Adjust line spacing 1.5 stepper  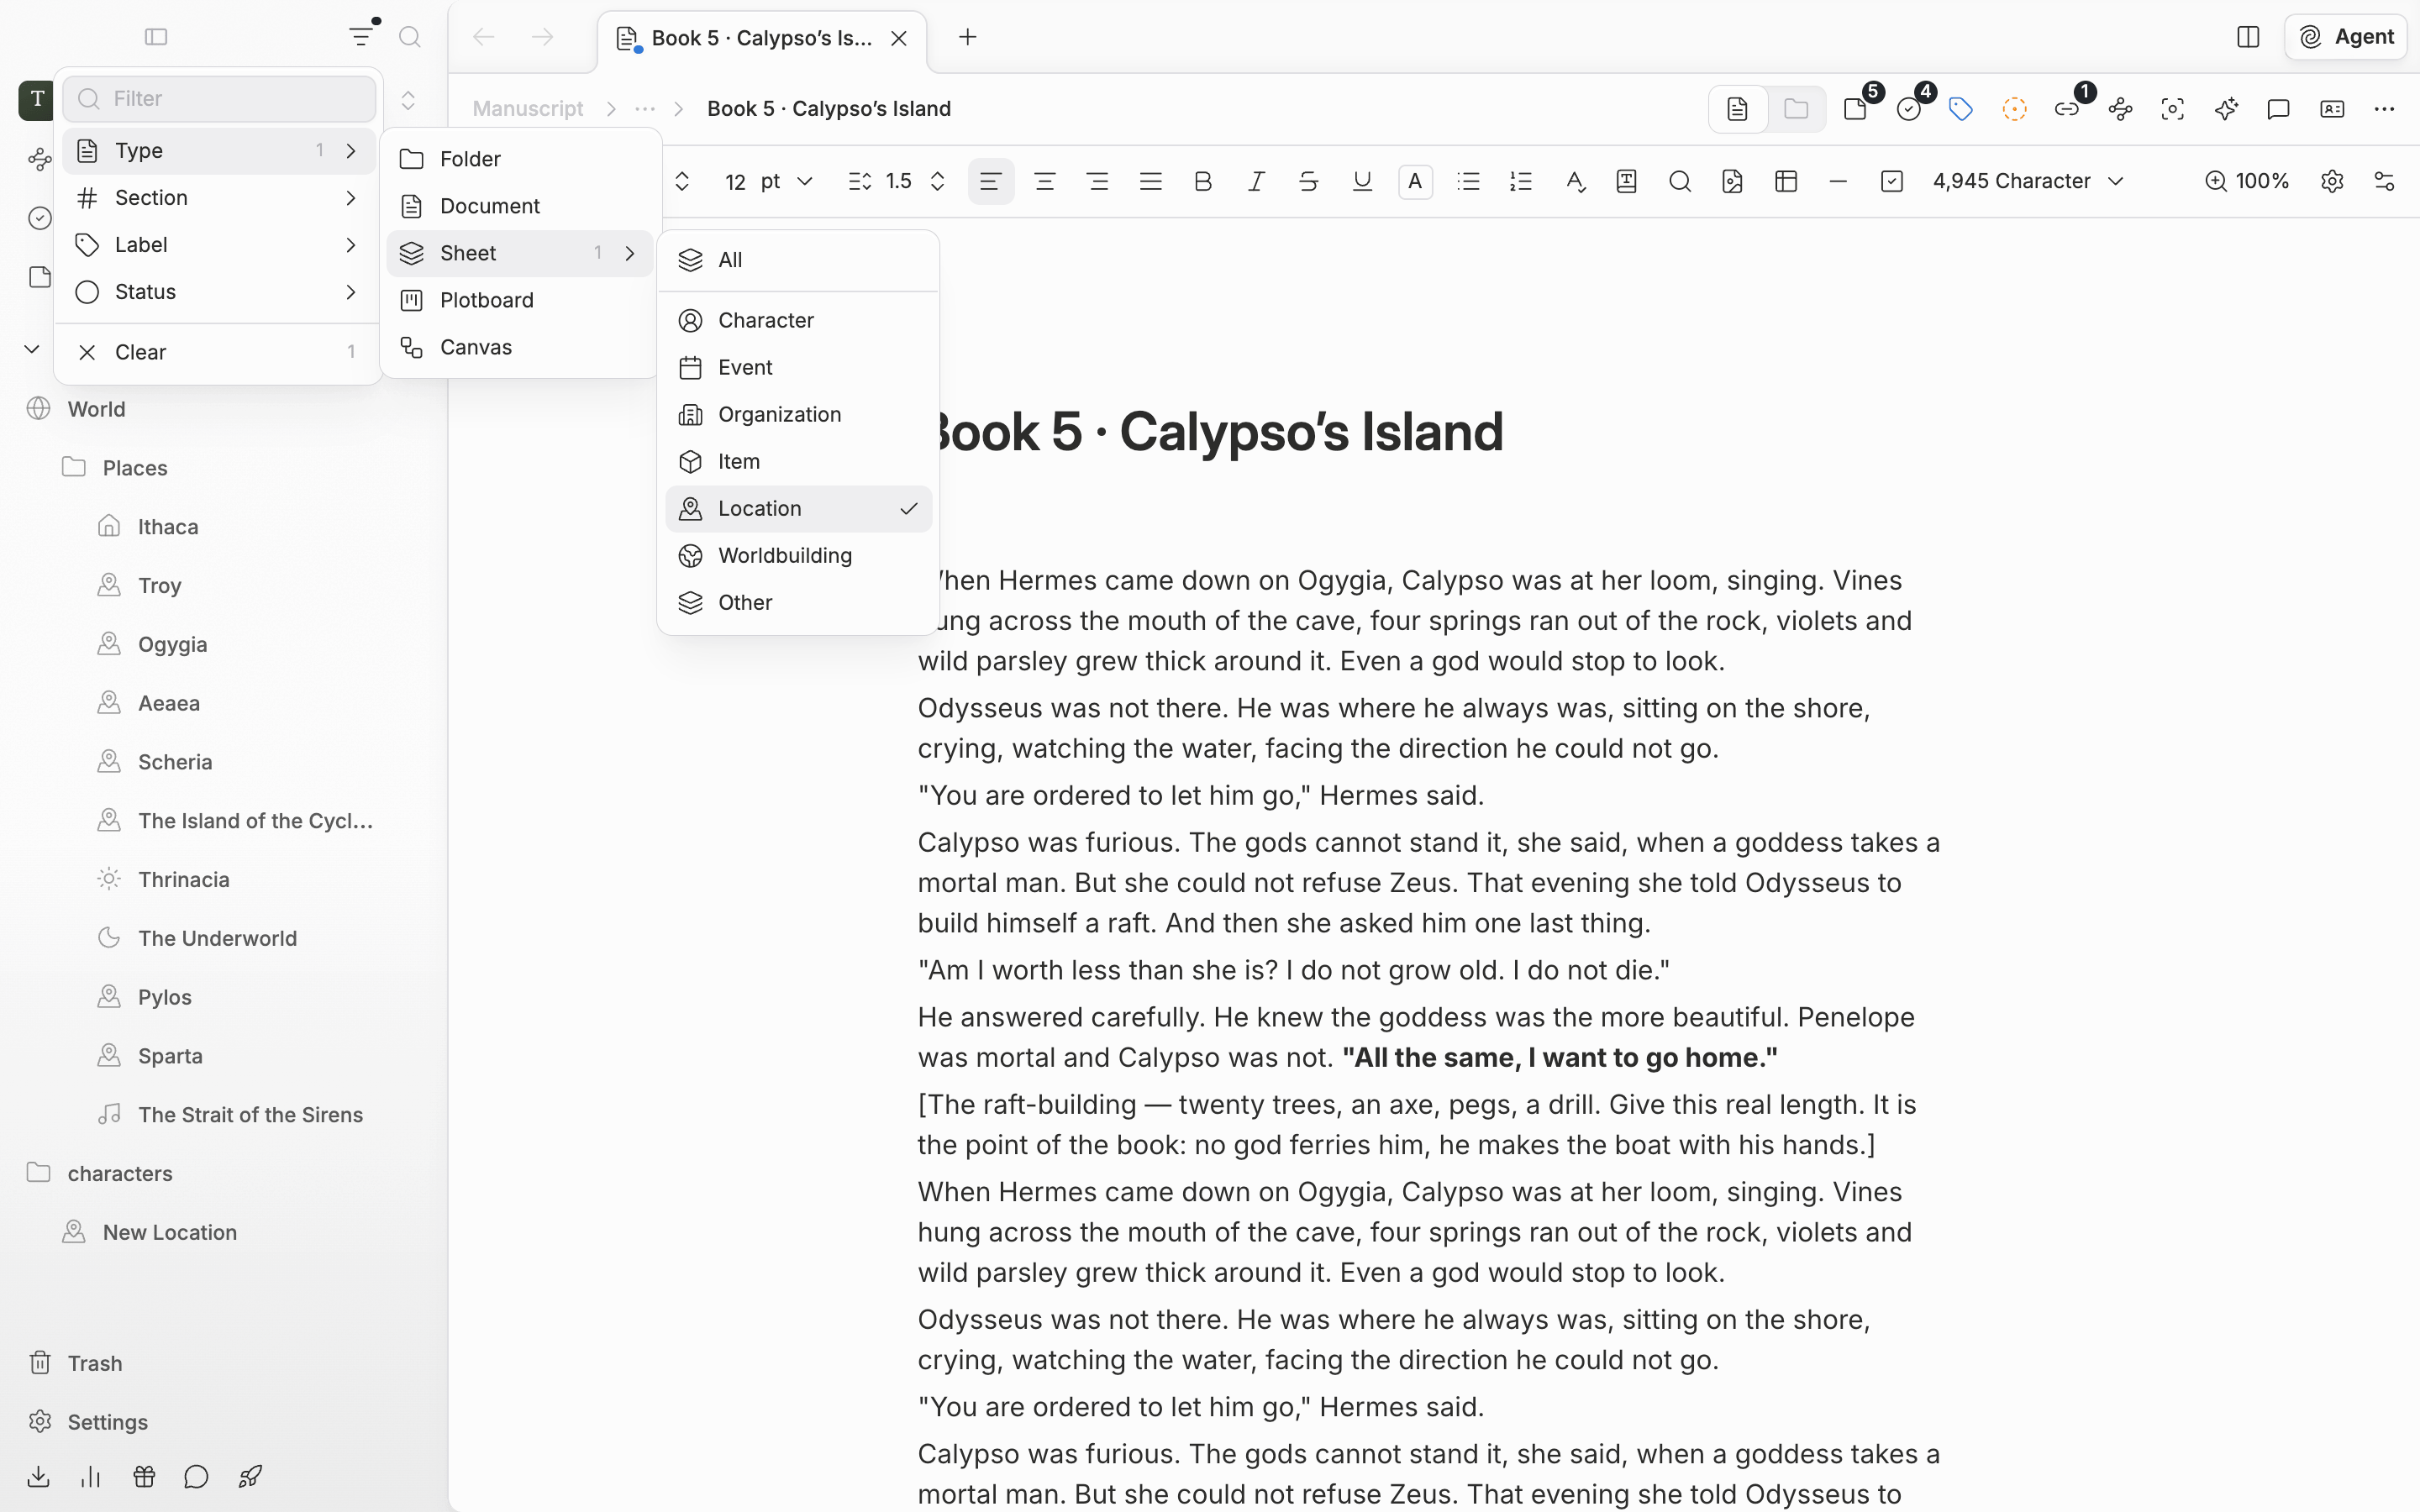click(x=937, y=181)
